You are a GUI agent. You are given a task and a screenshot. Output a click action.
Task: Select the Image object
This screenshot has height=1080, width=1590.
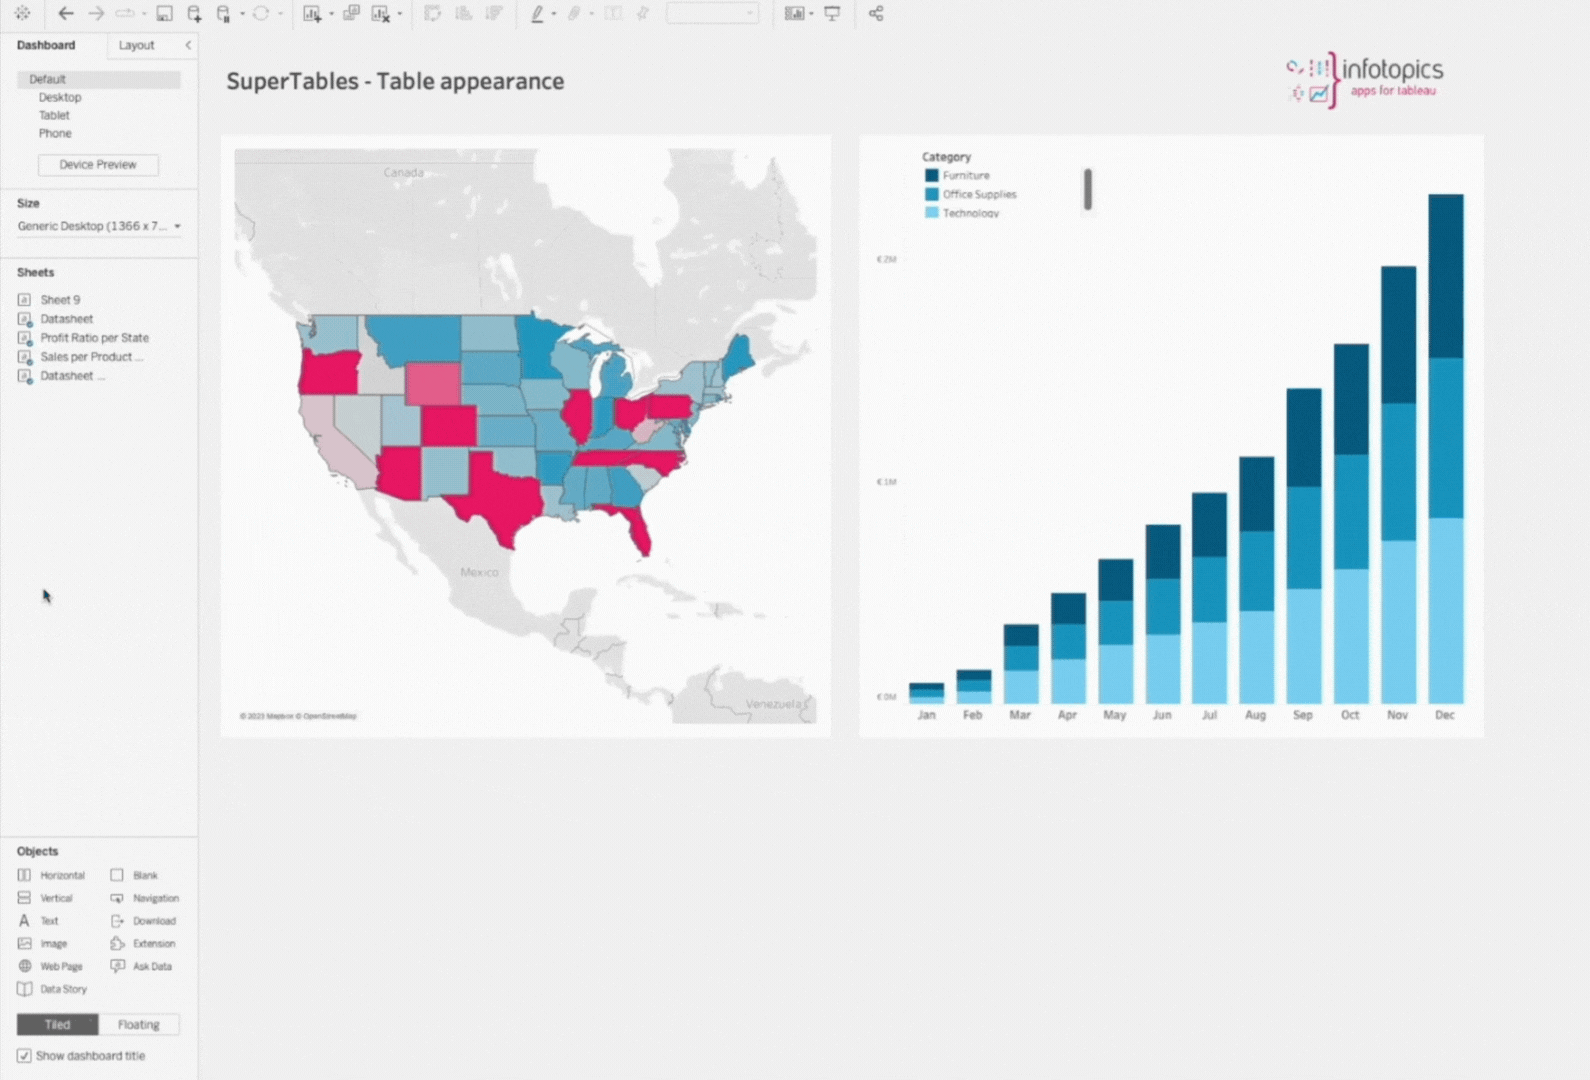(43, 943)
